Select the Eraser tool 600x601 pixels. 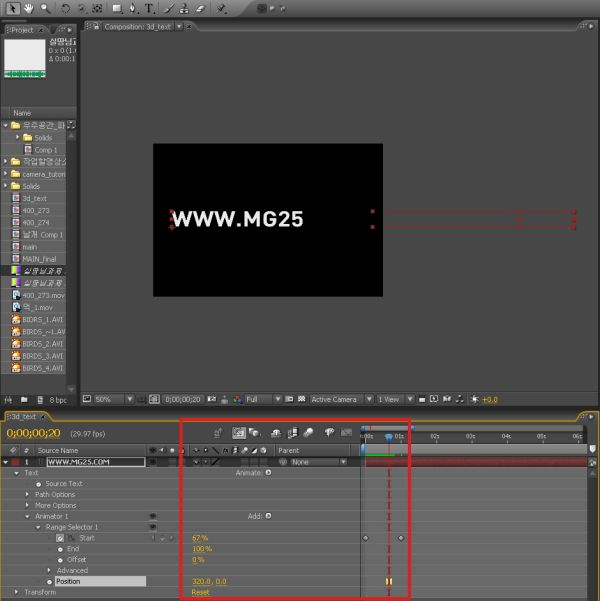[201, 8]
